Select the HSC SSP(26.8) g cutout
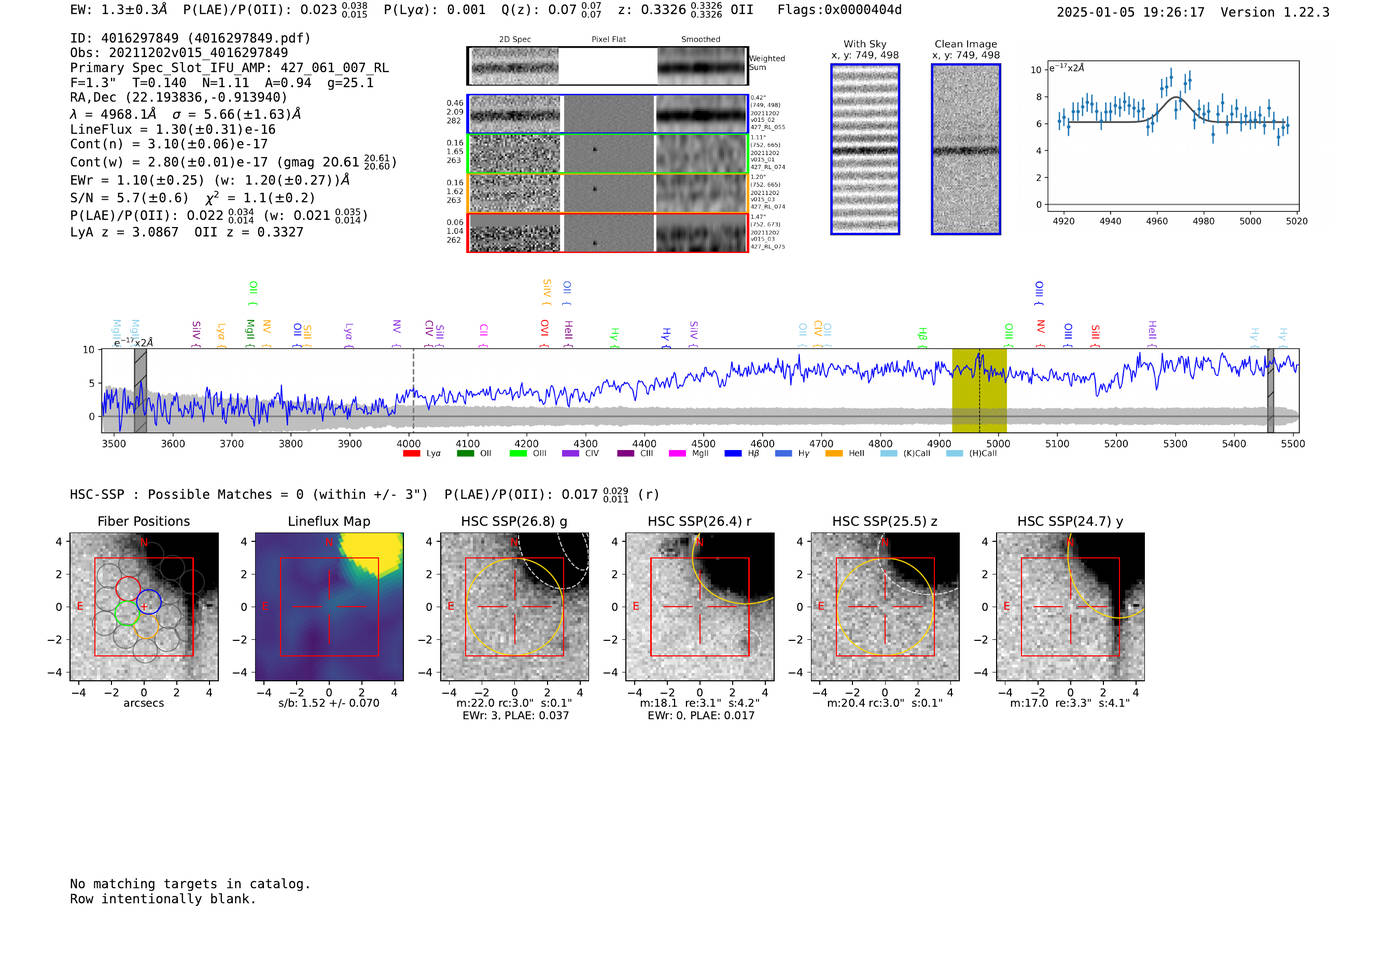1400x953 pixels. pyautogui.click(x=514, y=607)
